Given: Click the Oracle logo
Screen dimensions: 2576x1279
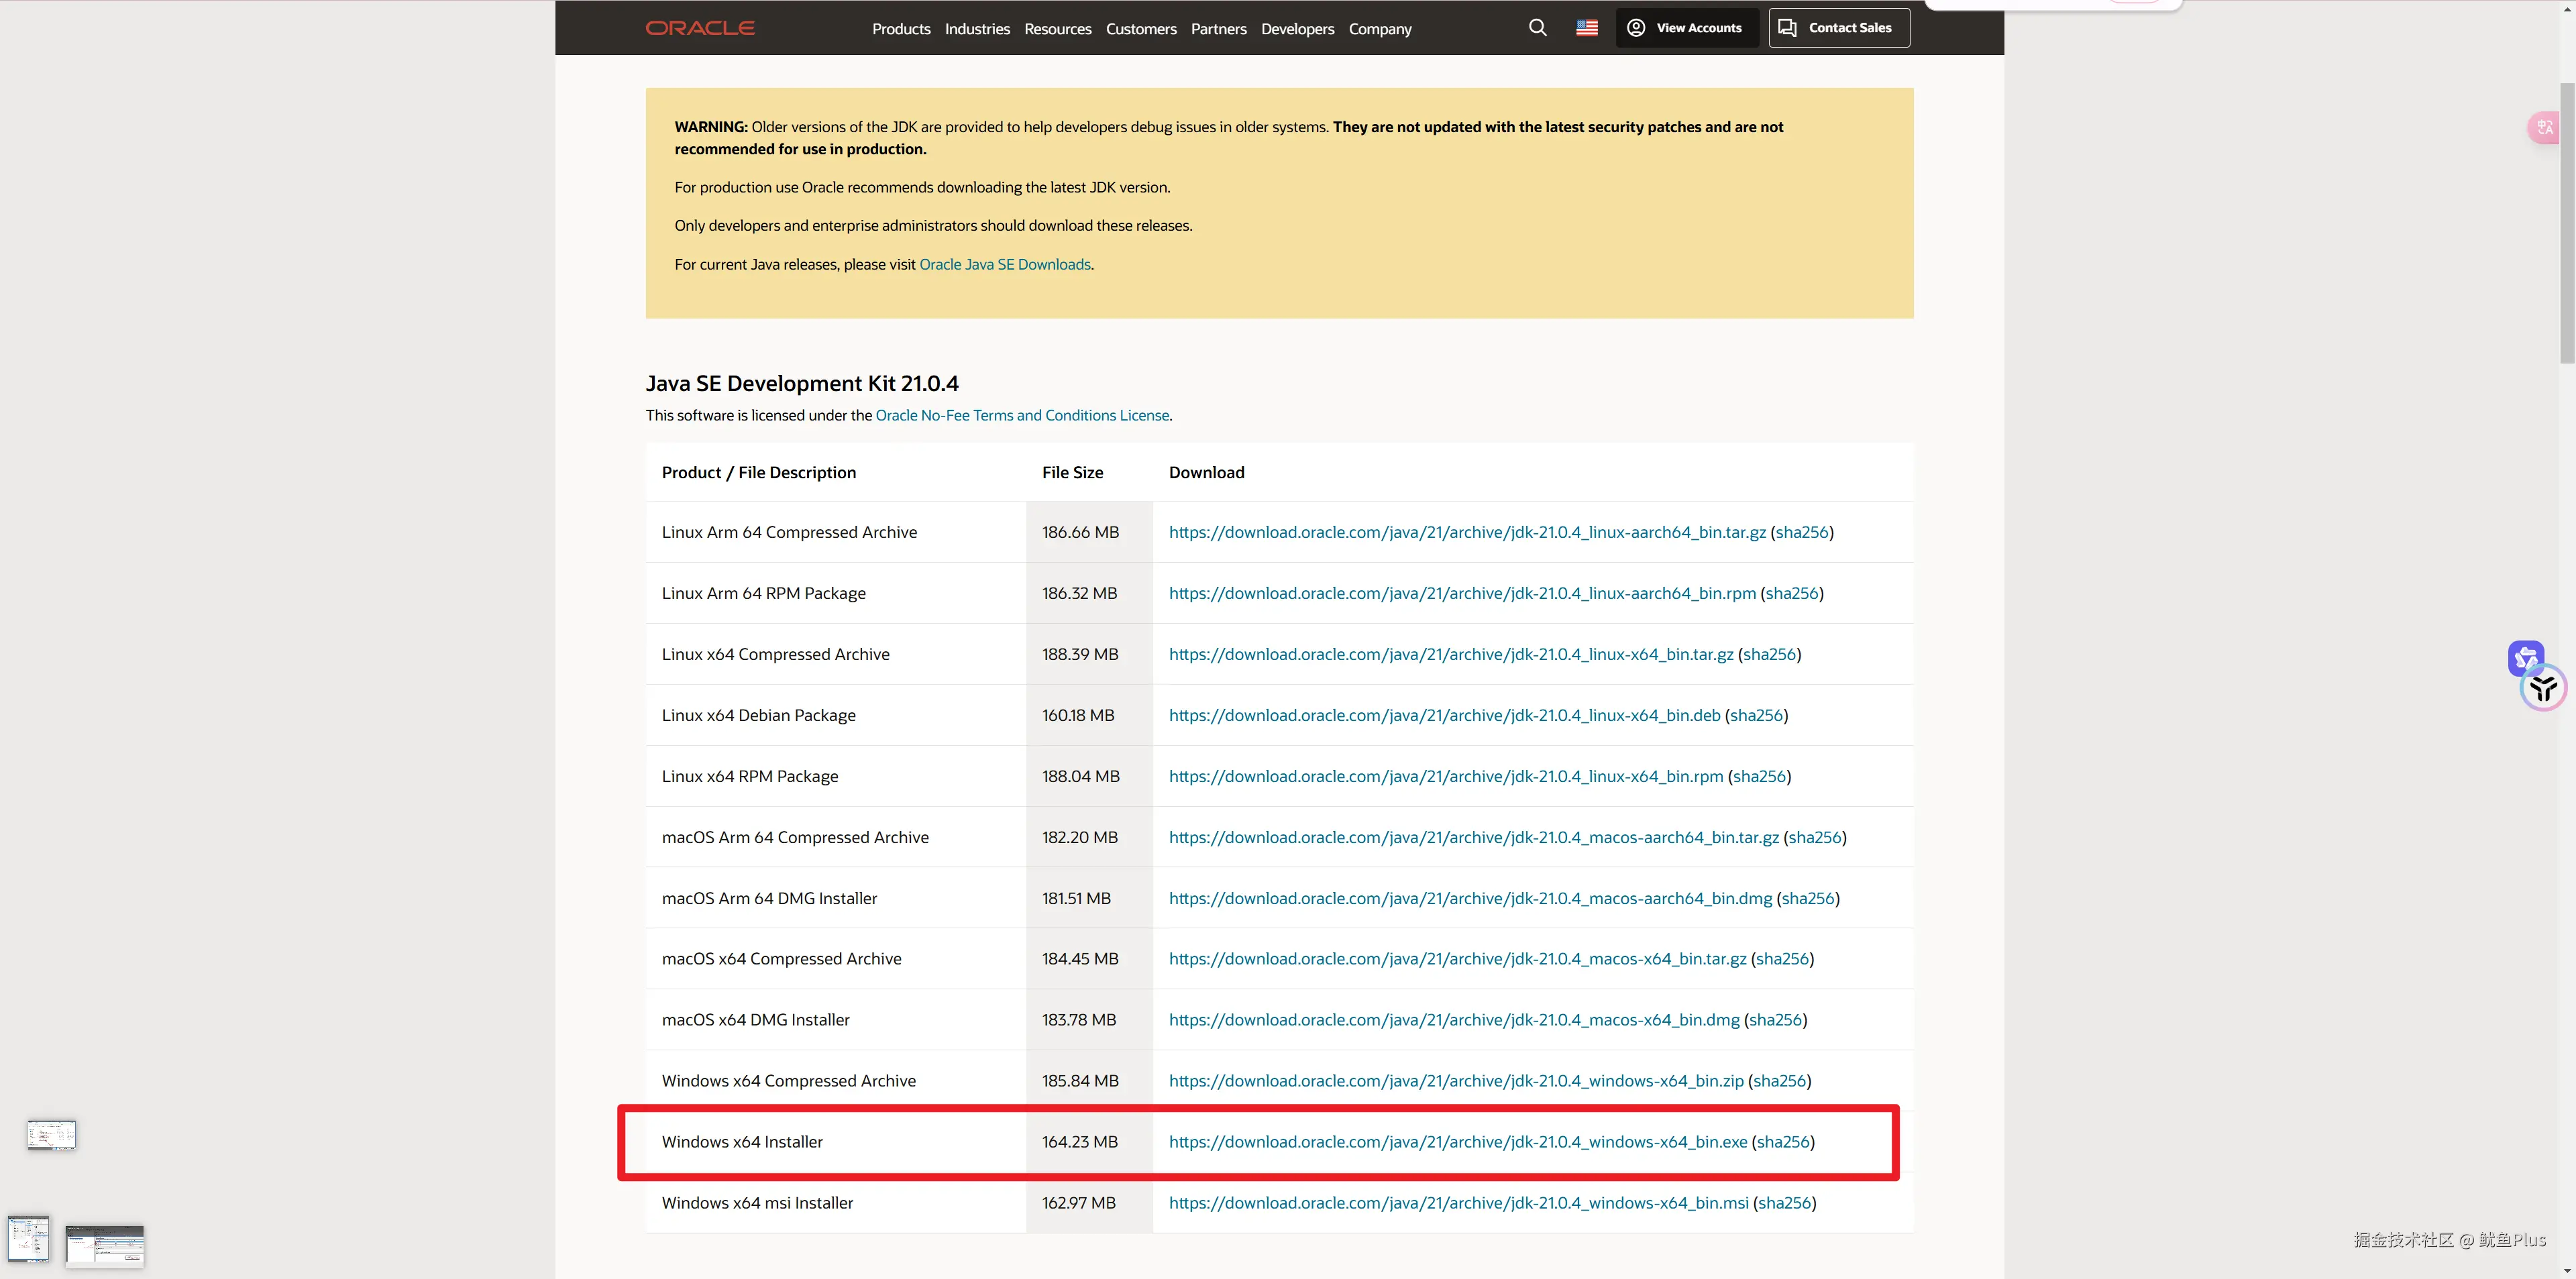Looking at the screenshot, I should [700, 28].
